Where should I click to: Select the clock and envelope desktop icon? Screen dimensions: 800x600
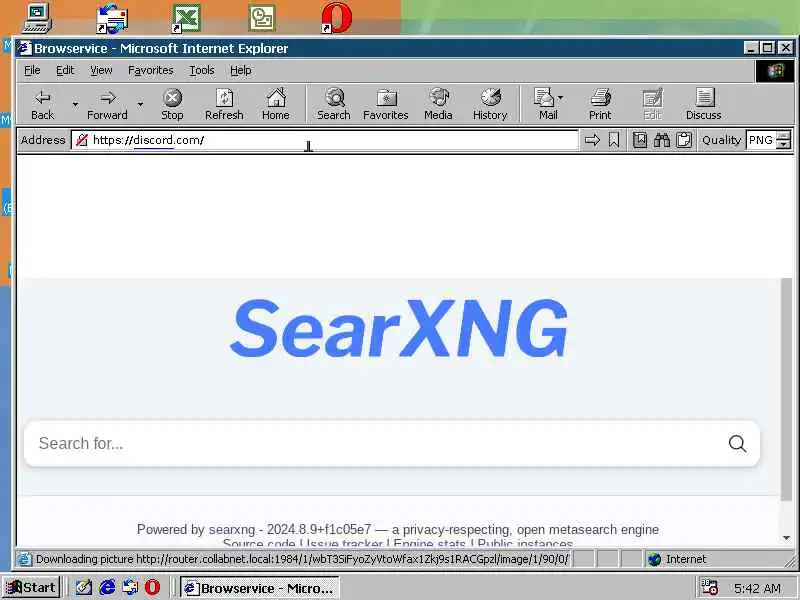262,18
